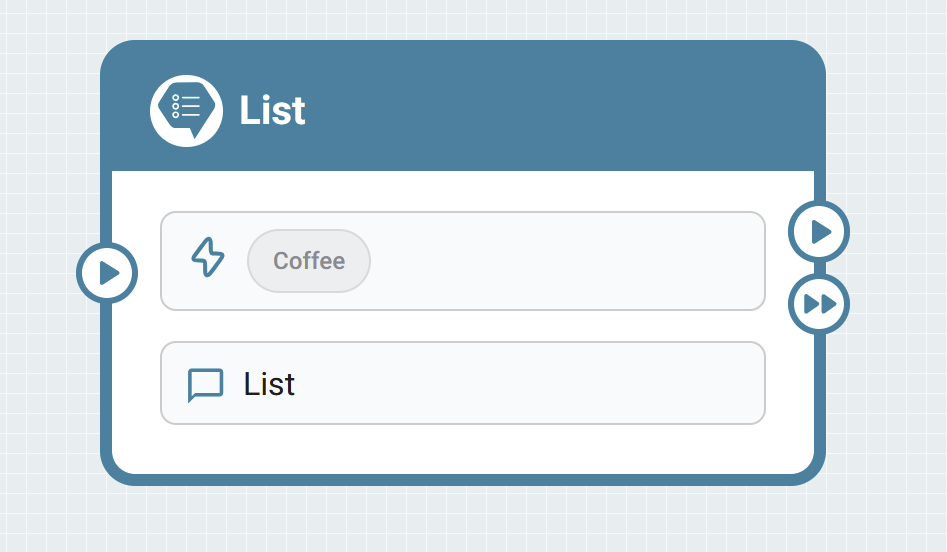Click empty canvas above the List node
The width and height of the screenshot is (947, 552).
point(462,18)
